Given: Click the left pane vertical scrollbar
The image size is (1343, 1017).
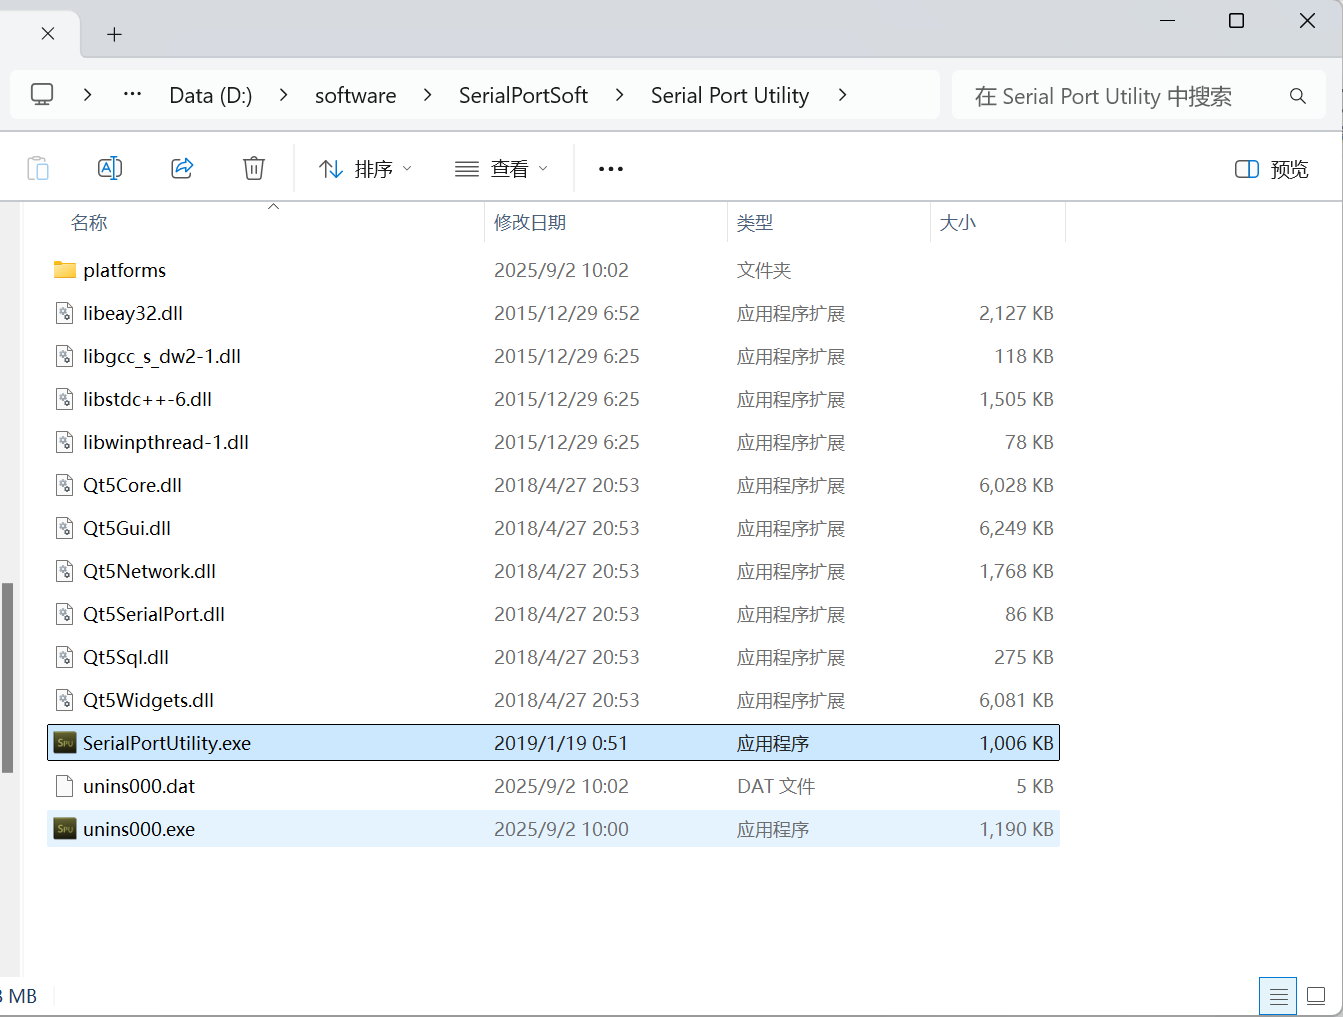Looking at the screenshot, I should tap(8, 677).
